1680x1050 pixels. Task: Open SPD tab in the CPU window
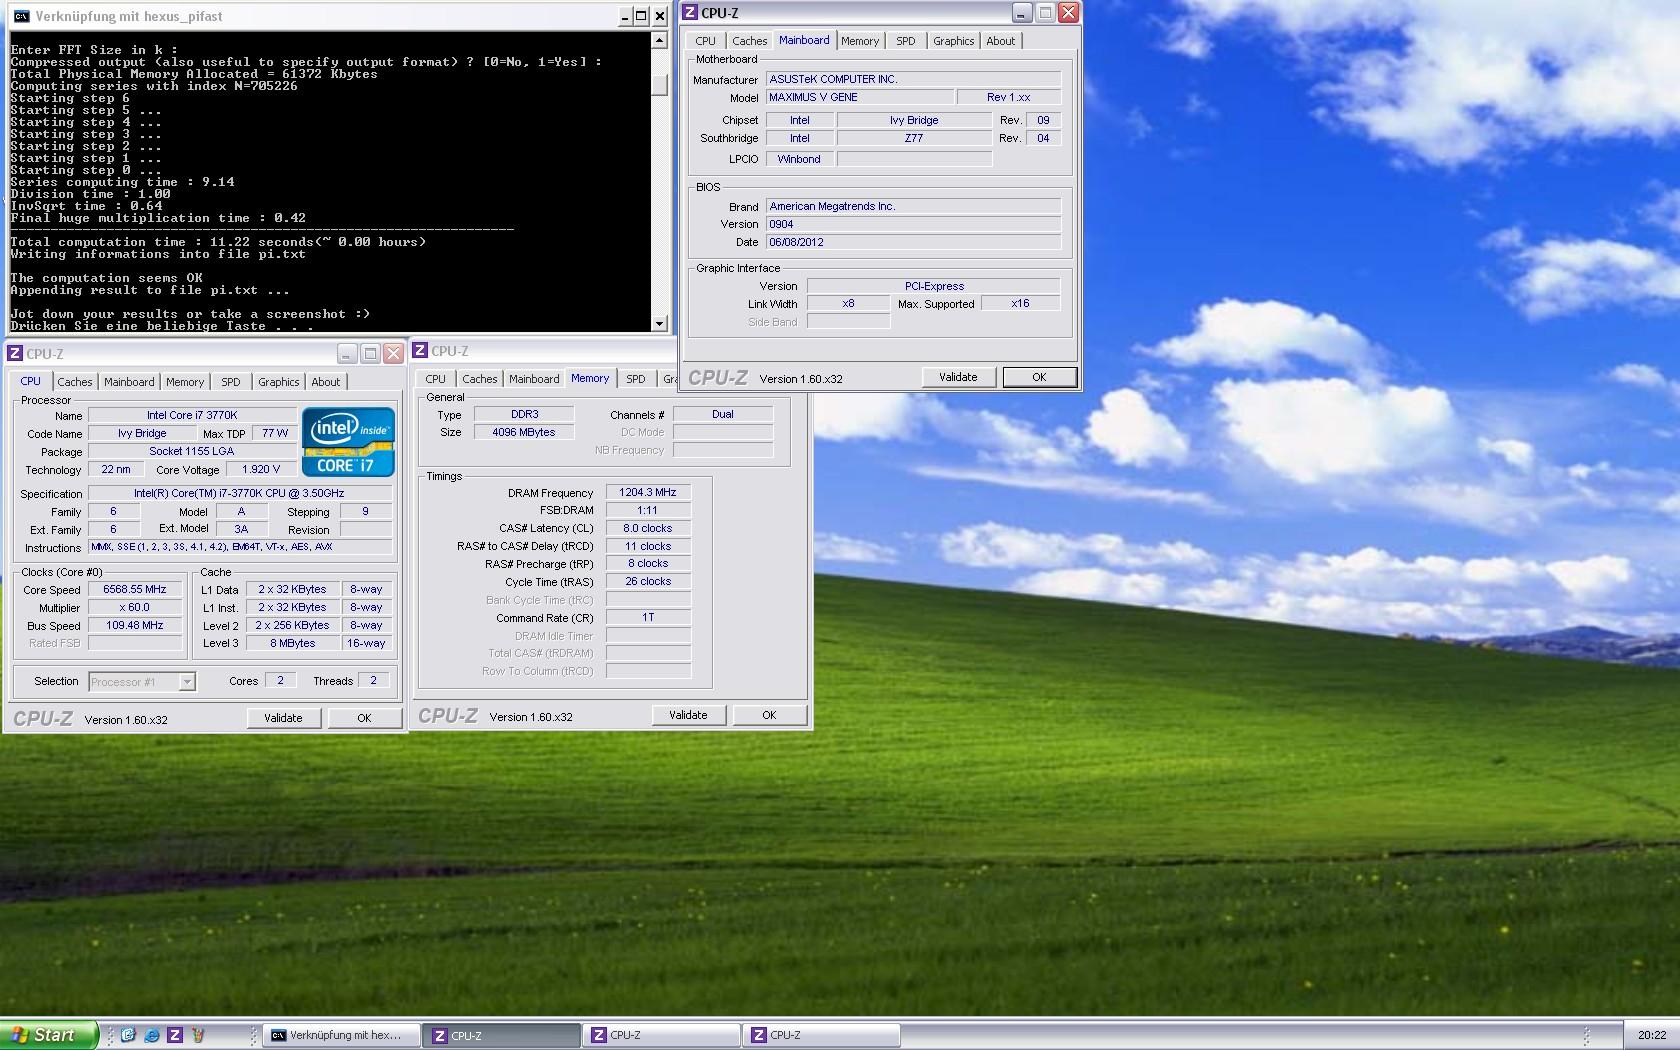[x=230, y=382]
